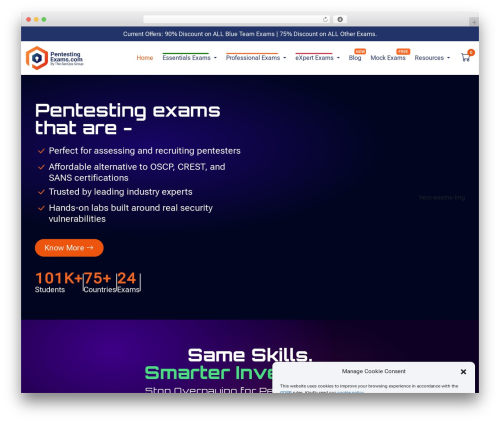Expand the Resources dropdown arrow

coord(448,58)
